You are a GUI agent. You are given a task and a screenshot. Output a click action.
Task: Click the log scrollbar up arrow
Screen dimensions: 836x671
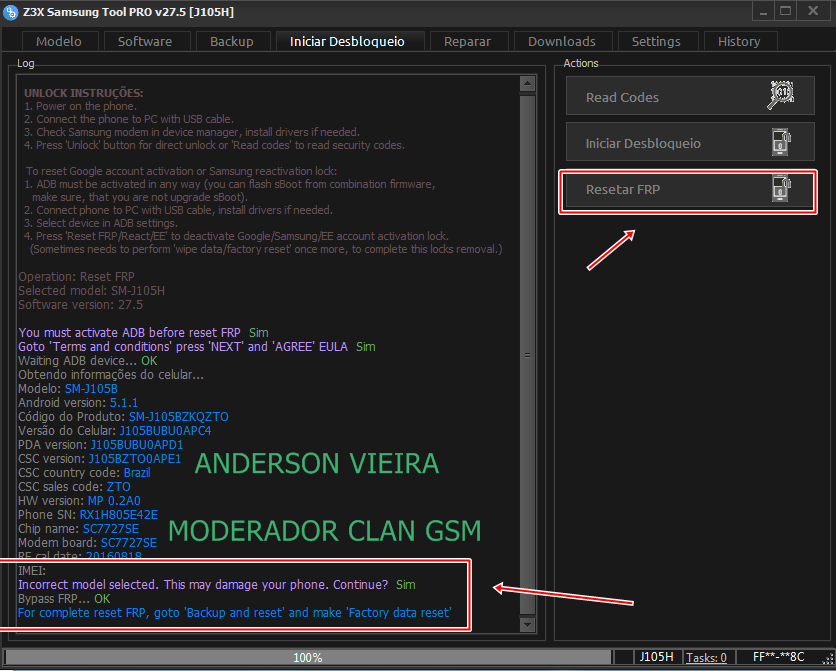click(527, 83)
